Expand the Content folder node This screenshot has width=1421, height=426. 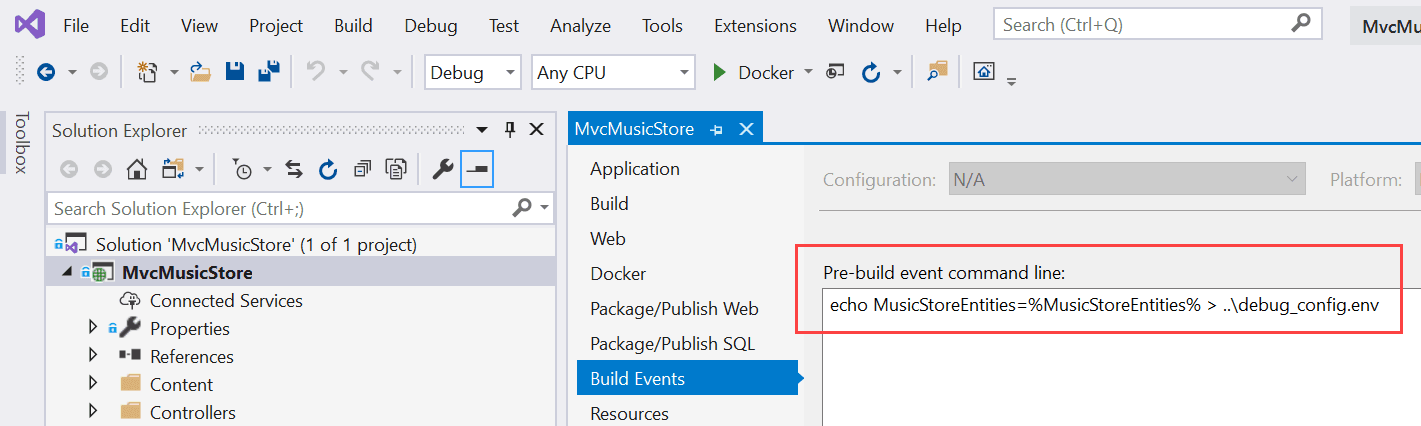(93, 383)
